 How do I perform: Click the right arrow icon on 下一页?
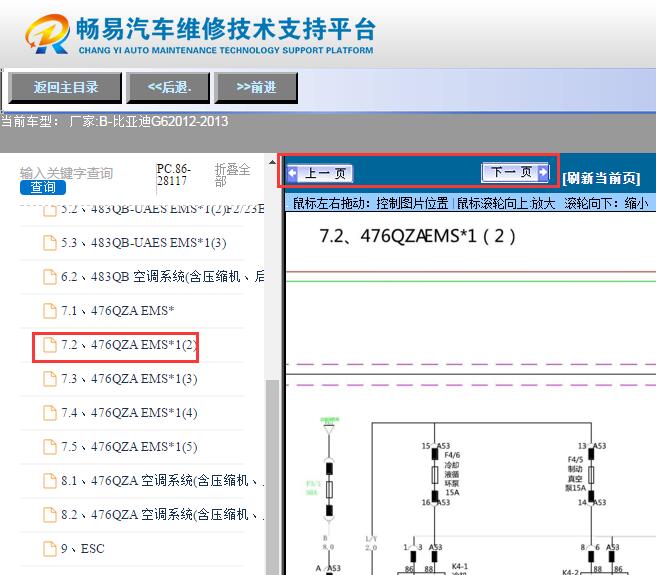[x=543, y=172]
